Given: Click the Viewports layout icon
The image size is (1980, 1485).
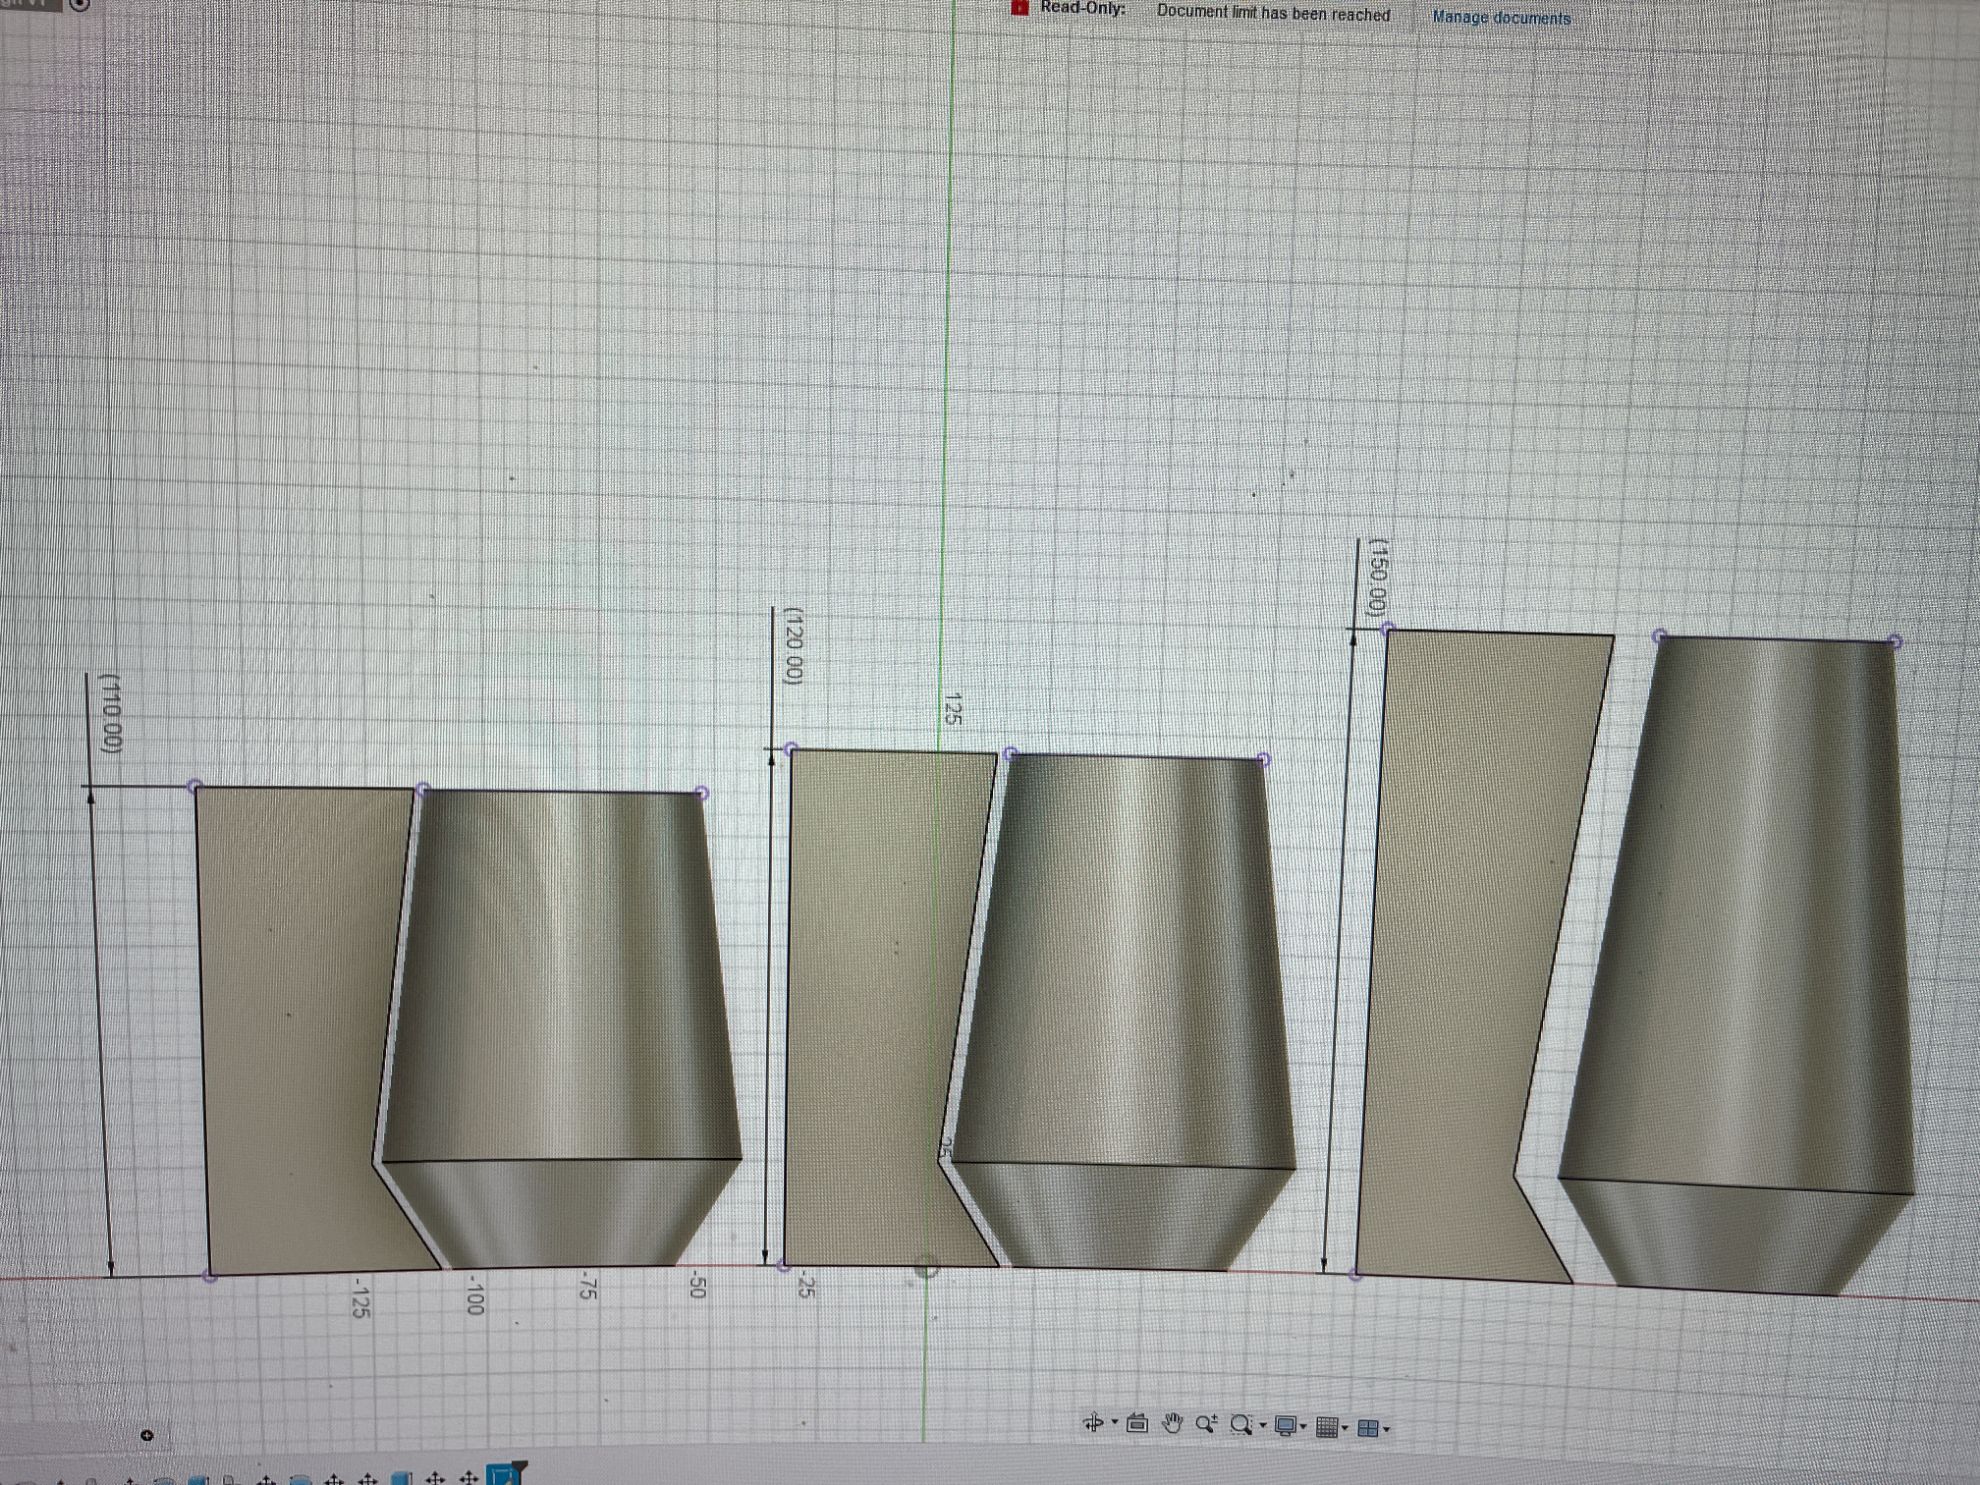Looking at the screenshot, I should (1368, 1429).
